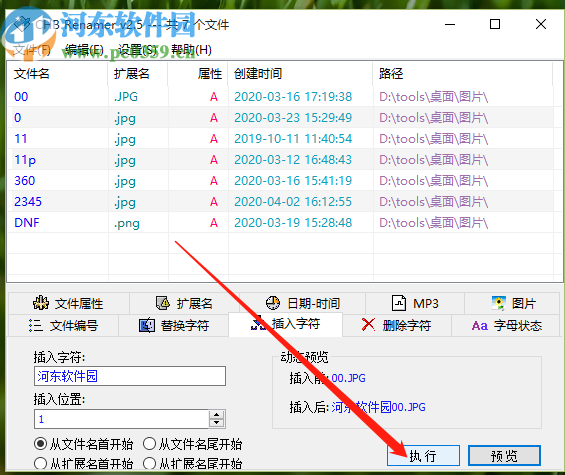Viewport: 565px width, 475px height.
Task: Switch to the 文件编号 tab
Action: click(x=63, y=326)
